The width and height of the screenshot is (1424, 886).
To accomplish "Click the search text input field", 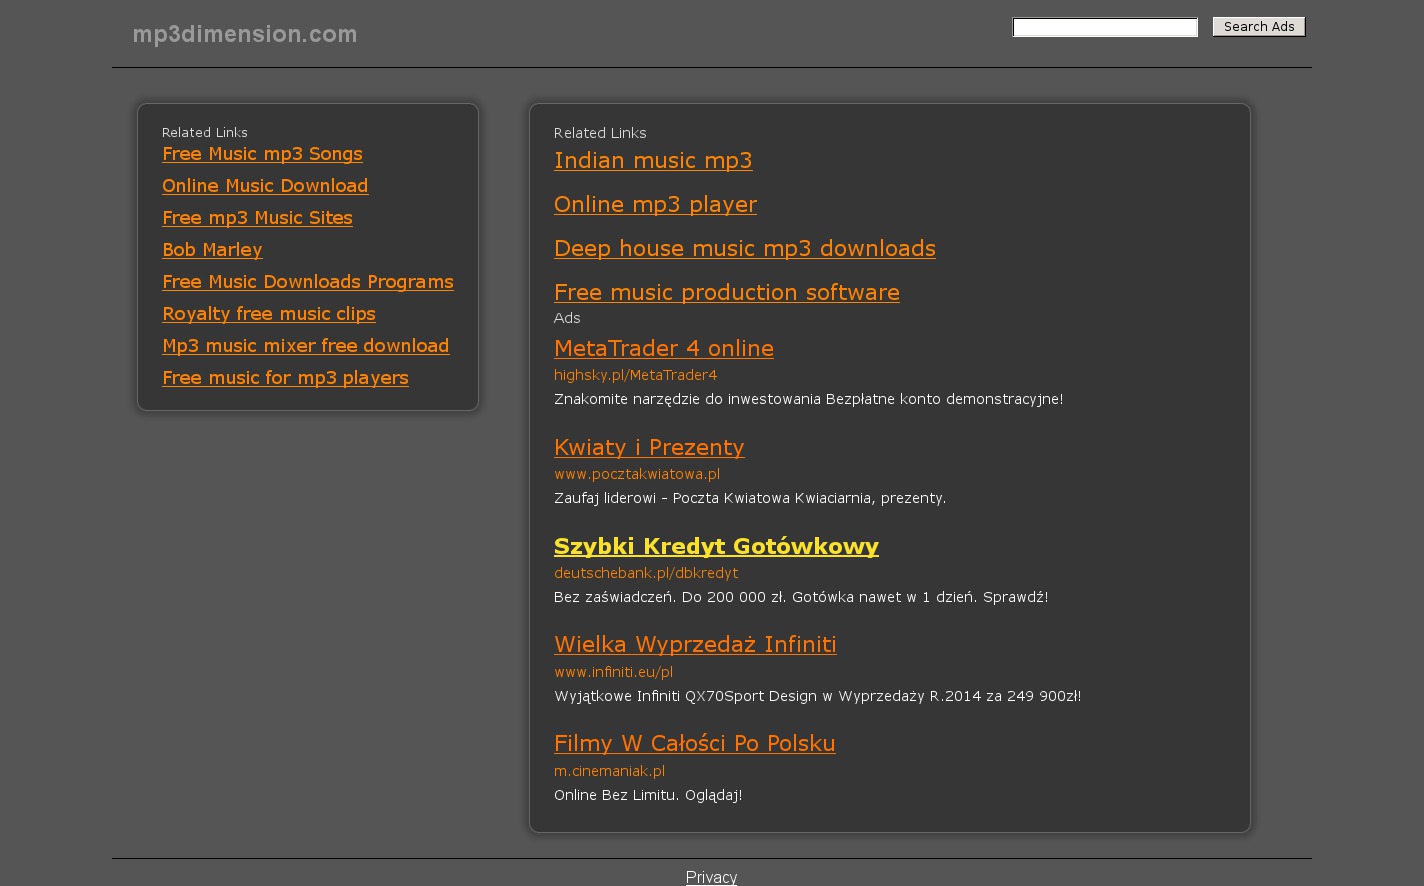I will coord(1104,27).
